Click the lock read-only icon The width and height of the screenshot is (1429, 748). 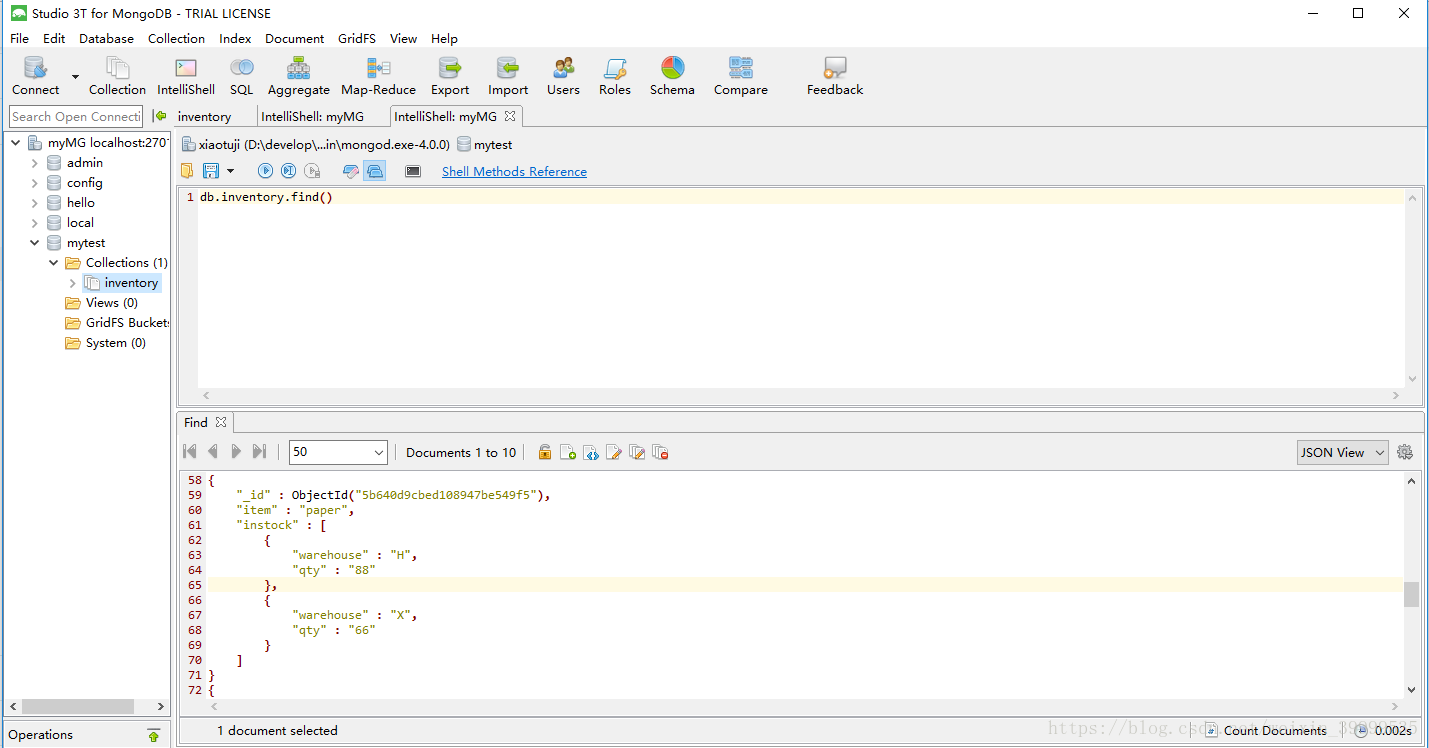544,452
